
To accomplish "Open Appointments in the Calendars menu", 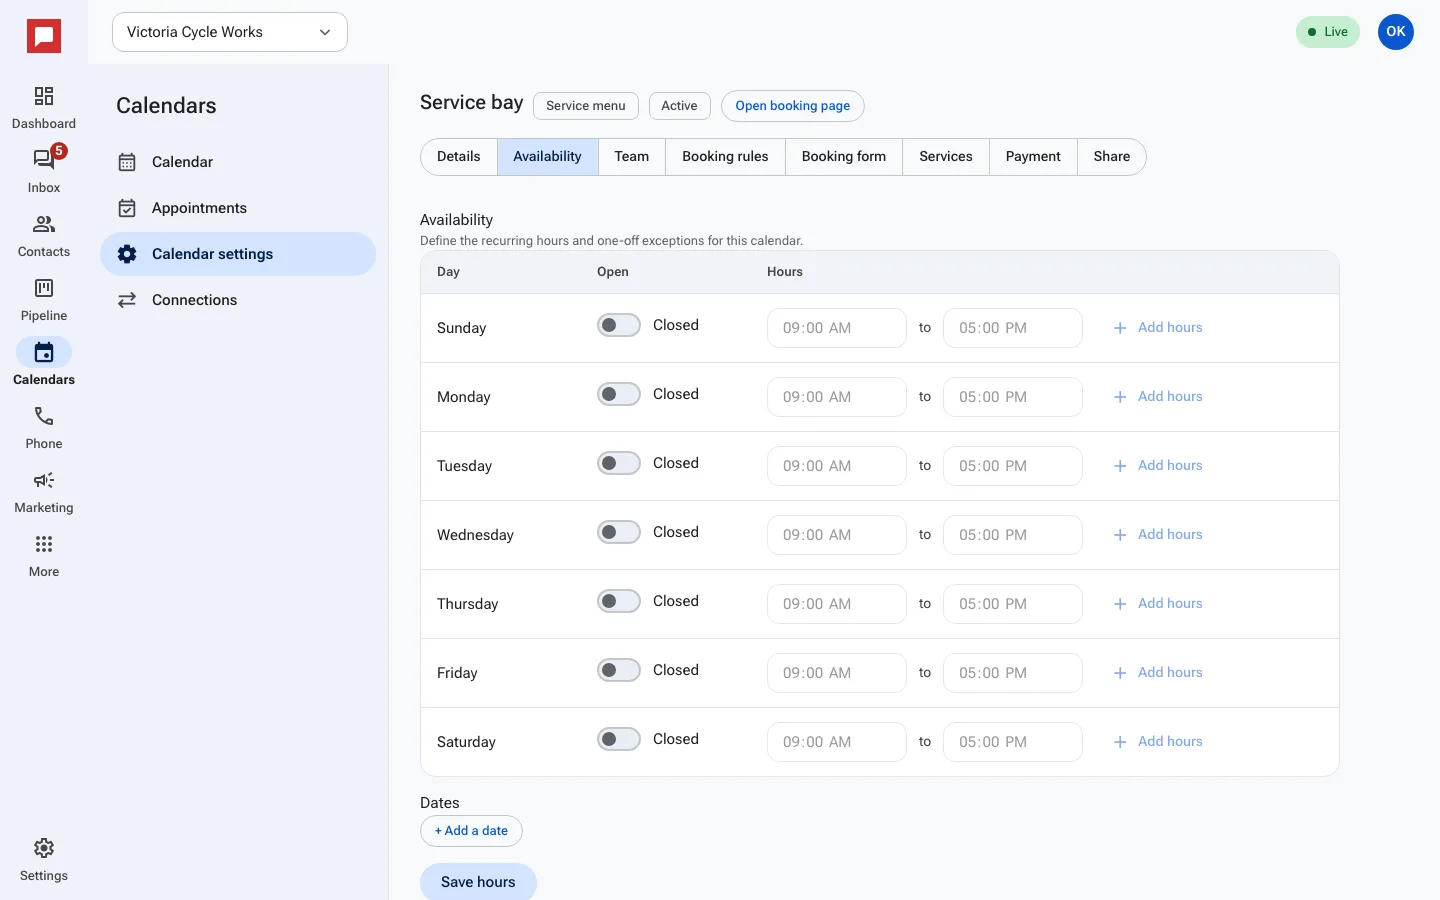I will [x=238, y=208].
